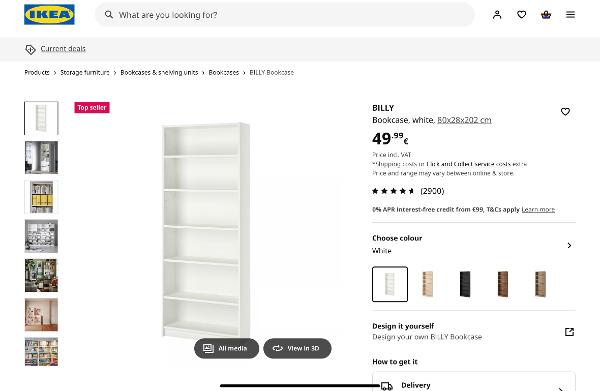Open the shopping basket icon

546,15
